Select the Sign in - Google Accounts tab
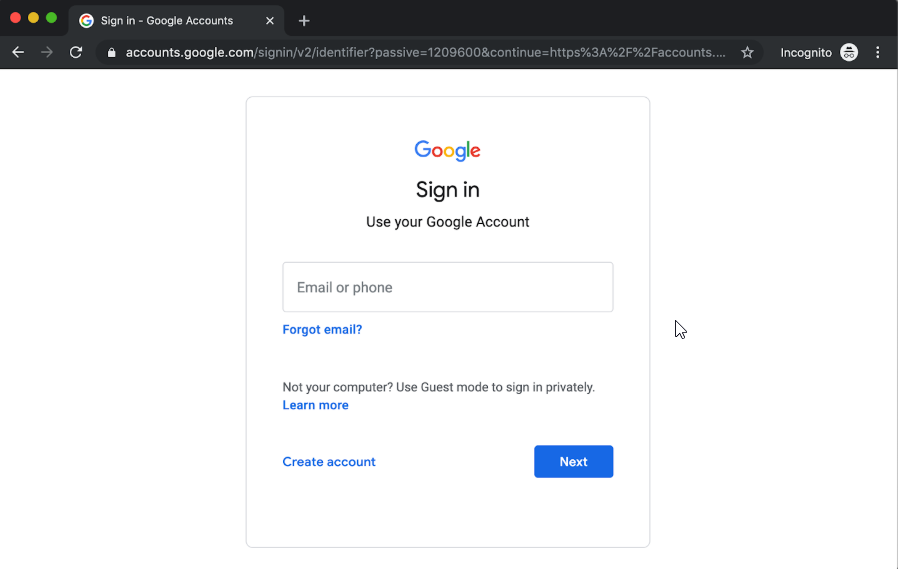Image resolution: width=898 pixels, height=569 pixels. click(x=170, y=21)
